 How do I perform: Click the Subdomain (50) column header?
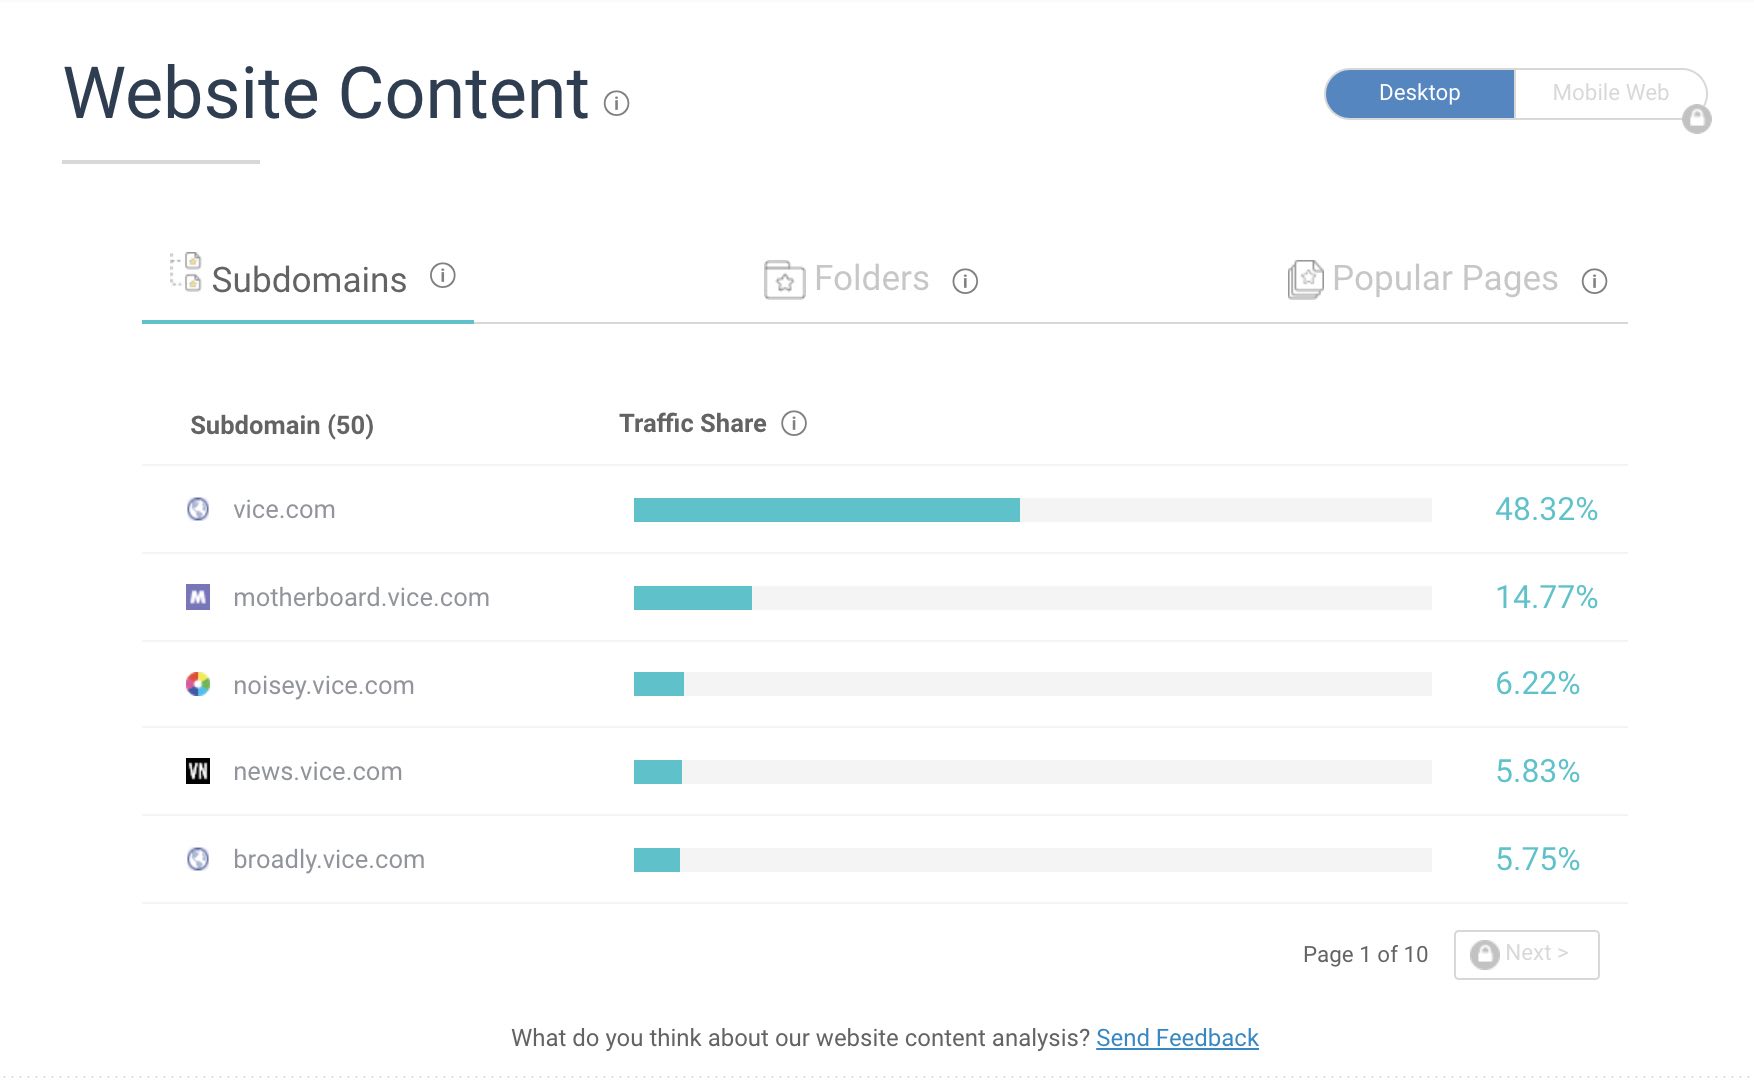click(x=281, y=426)
